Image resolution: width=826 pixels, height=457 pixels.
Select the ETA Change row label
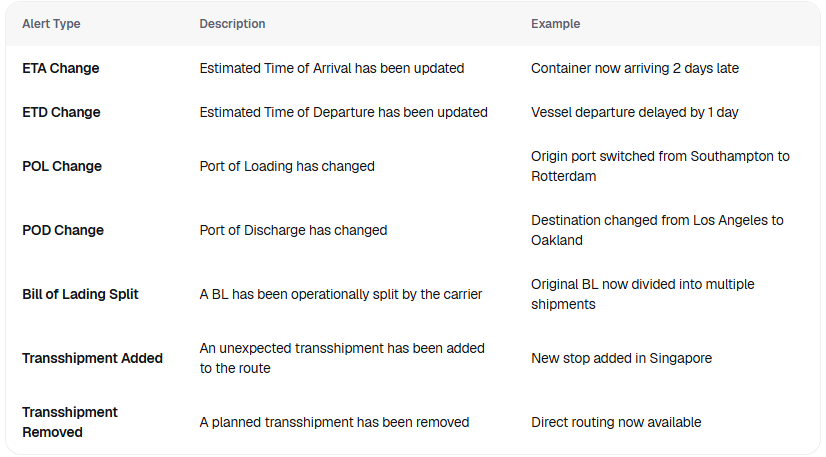click(61, 69)
